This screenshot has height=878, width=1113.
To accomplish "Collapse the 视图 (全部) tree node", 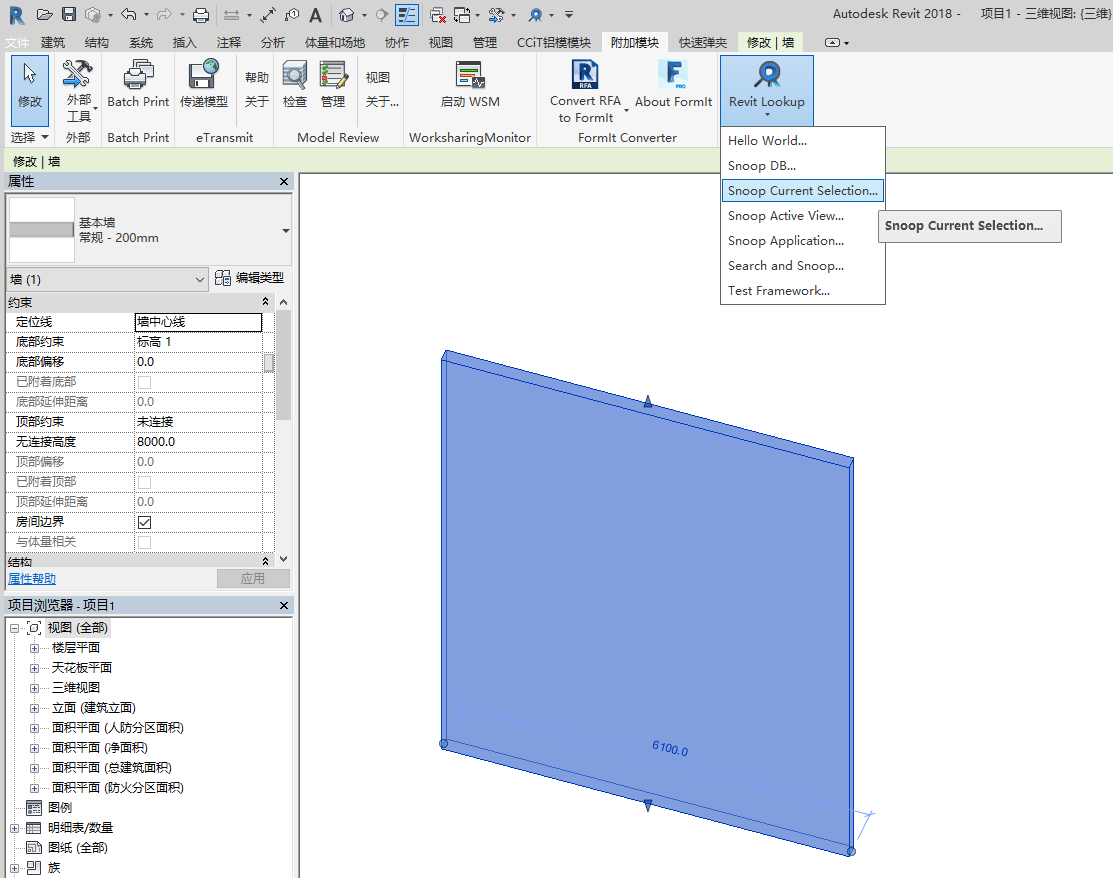I will pyautogui.click(x=14, y=628).
